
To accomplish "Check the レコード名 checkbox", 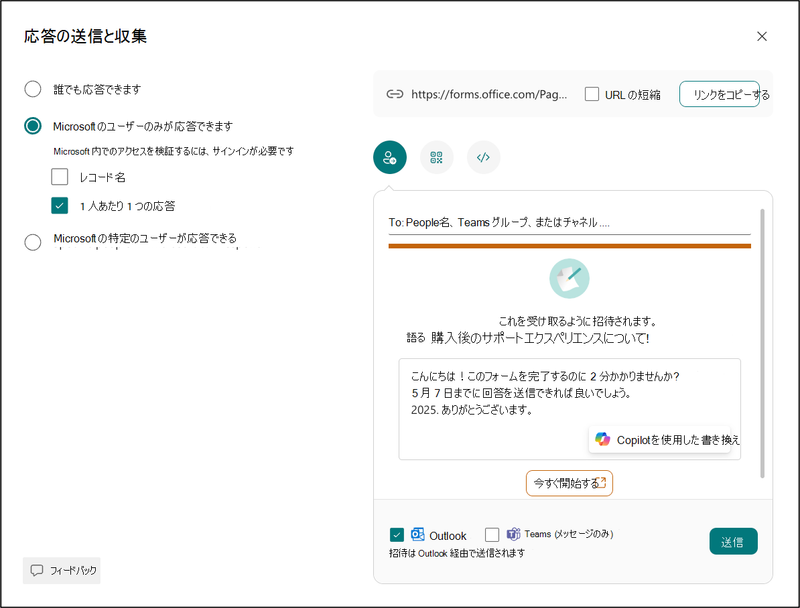I will click(58, 177).
